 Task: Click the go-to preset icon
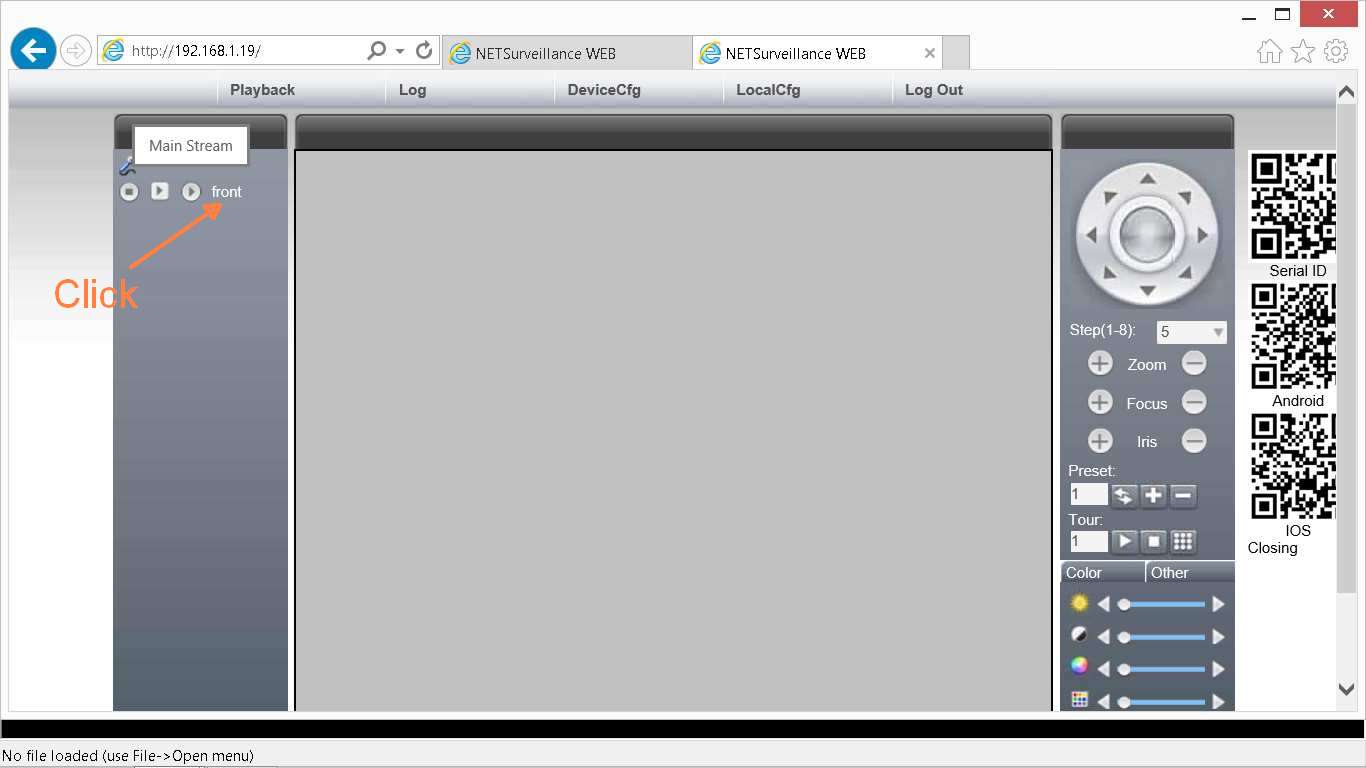pyautogui.click(x=1124, y=495)
